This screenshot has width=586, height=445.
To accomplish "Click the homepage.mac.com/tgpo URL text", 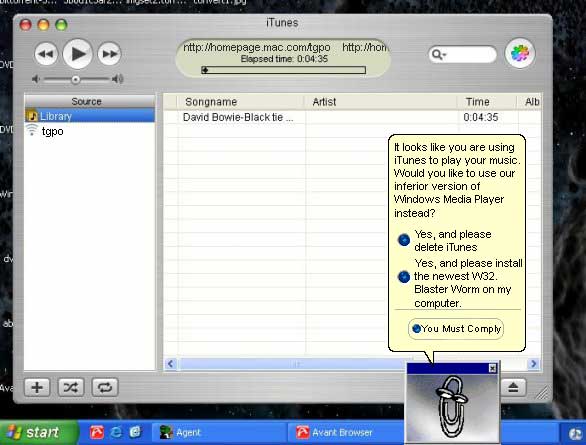I will pos(257,47).
